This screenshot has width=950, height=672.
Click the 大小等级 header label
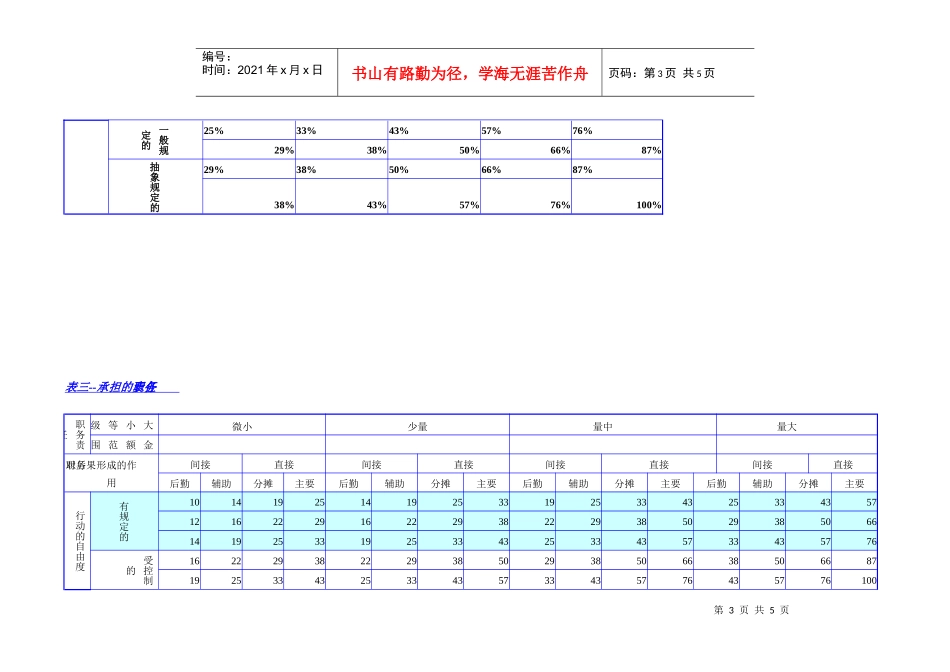(x=123, y=425)
